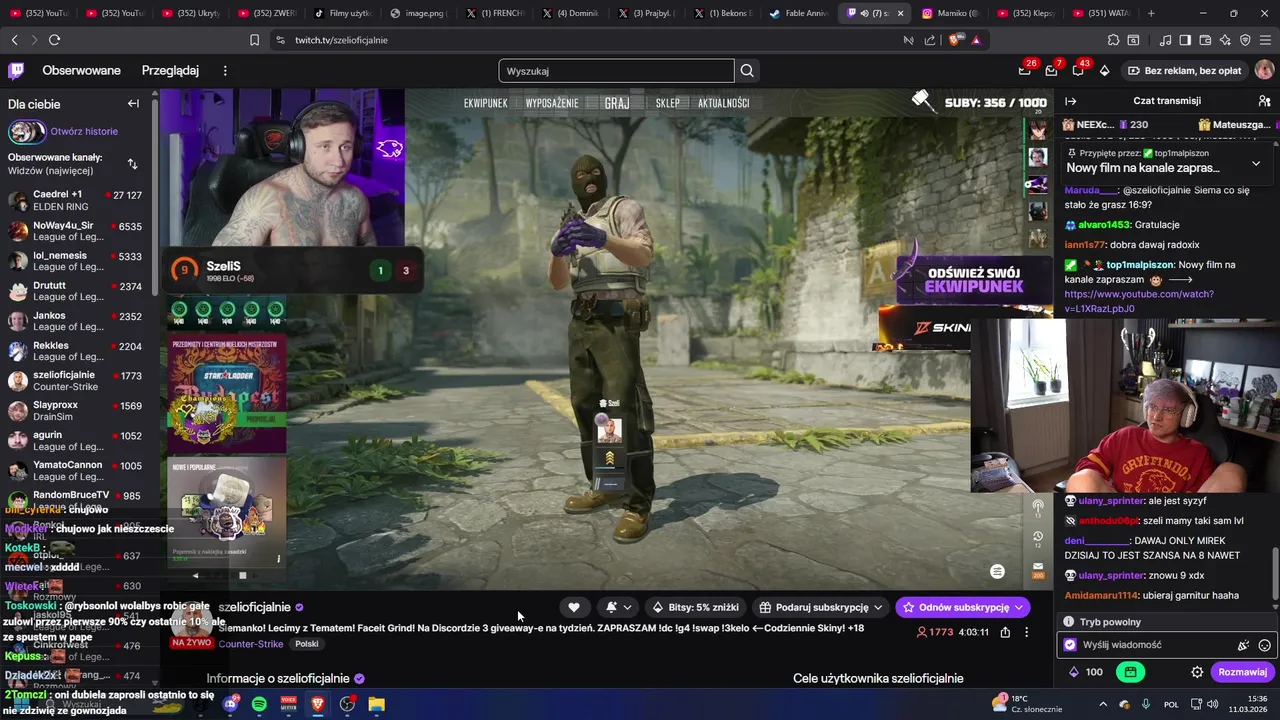Viewport: 1280px width, 720px height.
Task: Collapse the chat panel arrow
Action: click(1070, 101)
